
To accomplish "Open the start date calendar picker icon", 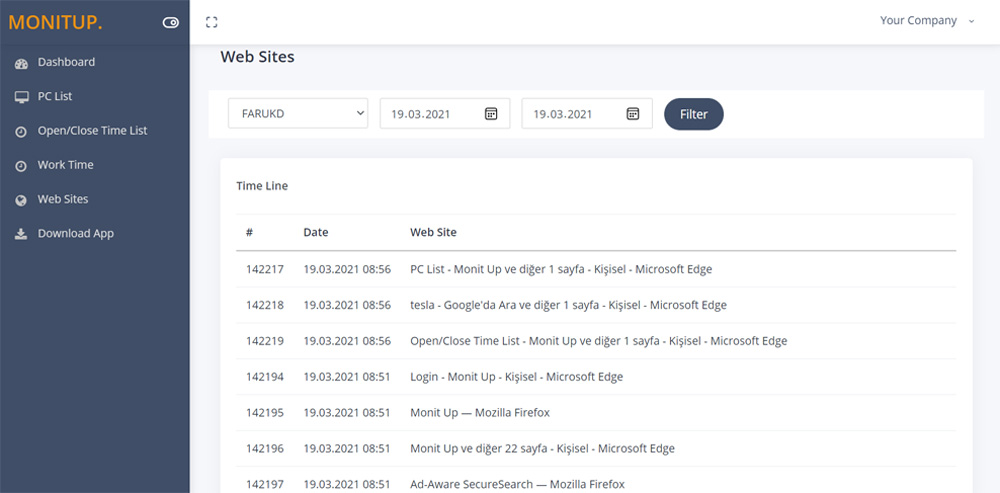I will tap(490, 114).
